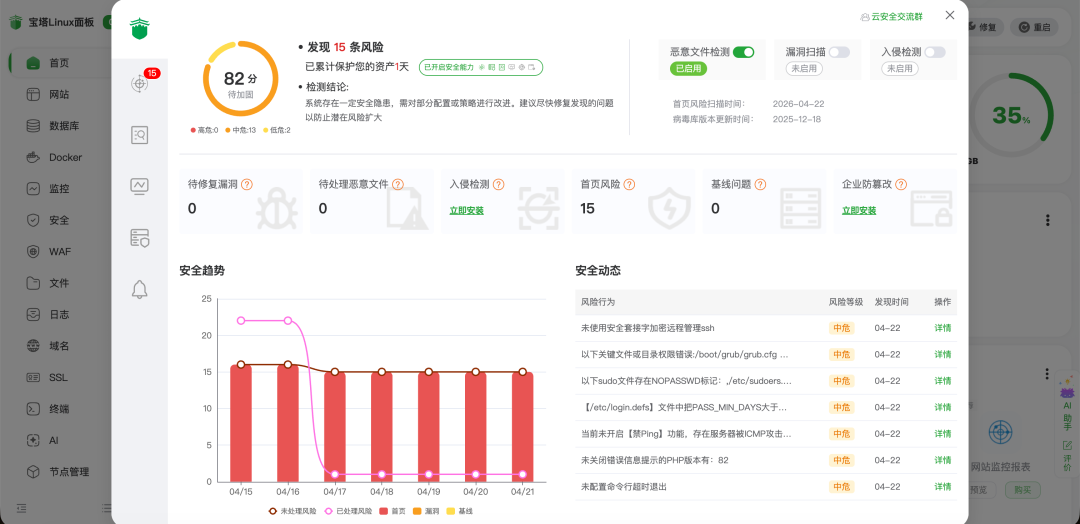Click the 04/15 red bar in chart
Image resolution: width=1080 pixels, height=524 pixels.
(x=240, y=423)
